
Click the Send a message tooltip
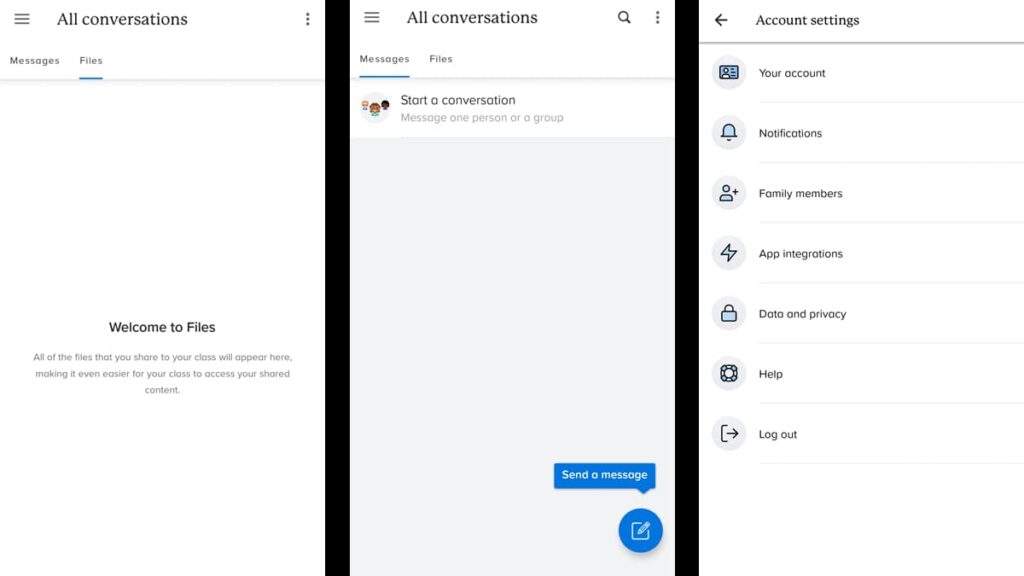pyautogui.click(x=604, y=475)
